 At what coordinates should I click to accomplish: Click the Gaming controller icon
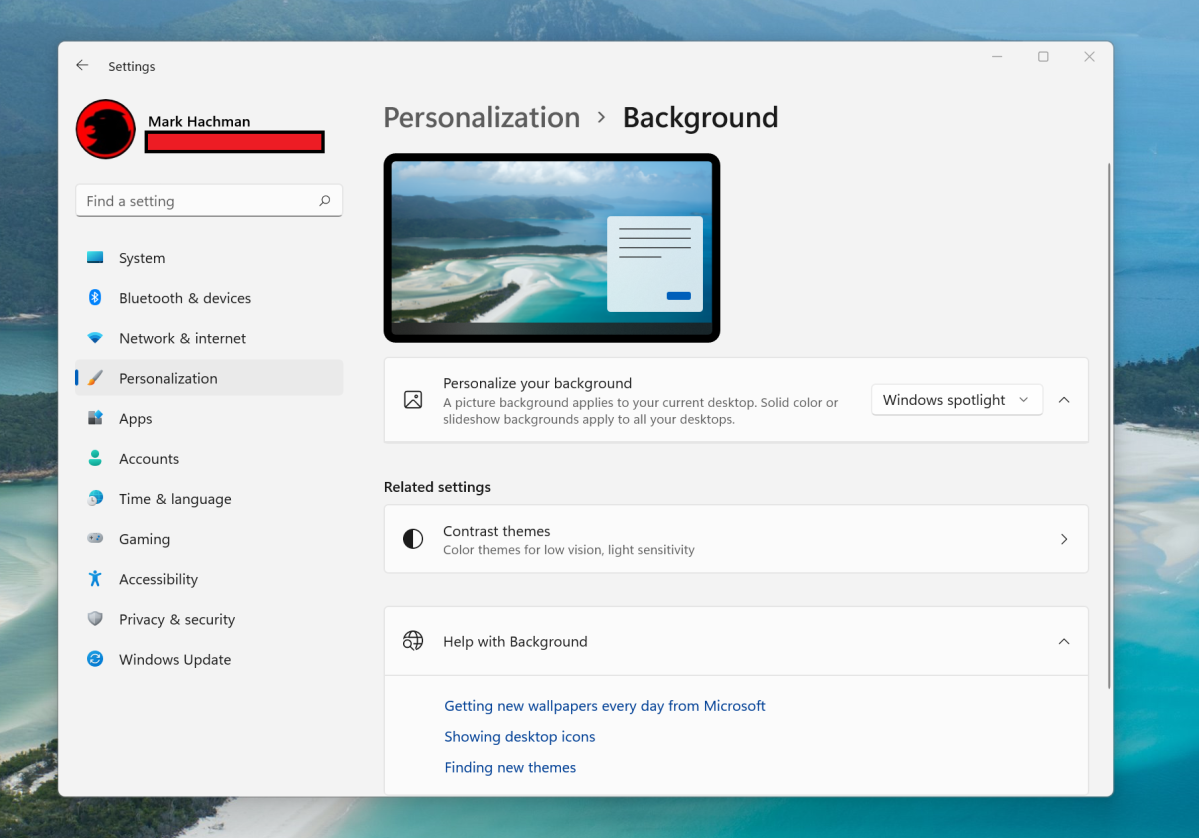[95, 538]
